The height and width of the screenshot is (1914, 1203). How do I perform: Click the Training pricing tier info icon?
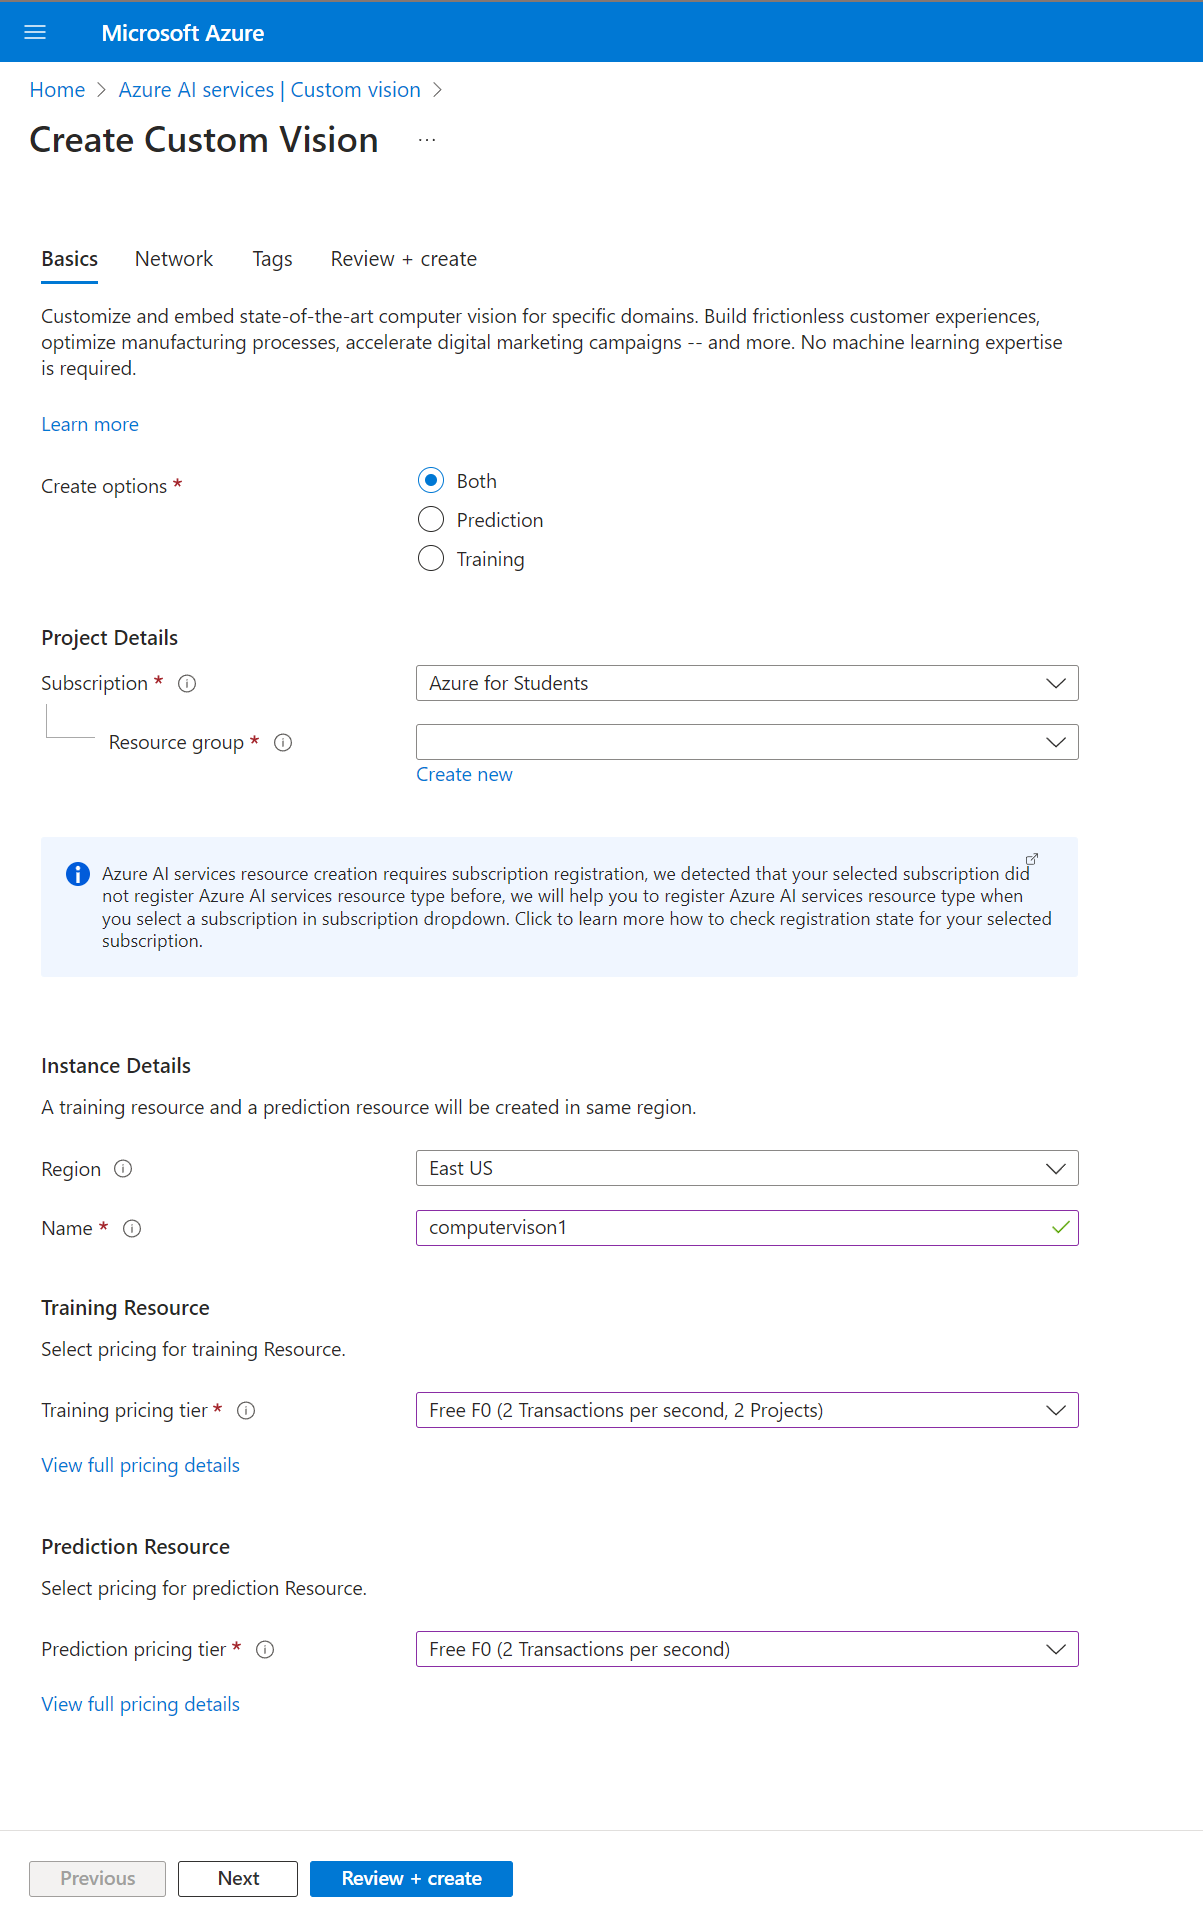(x=246, y=1411)
